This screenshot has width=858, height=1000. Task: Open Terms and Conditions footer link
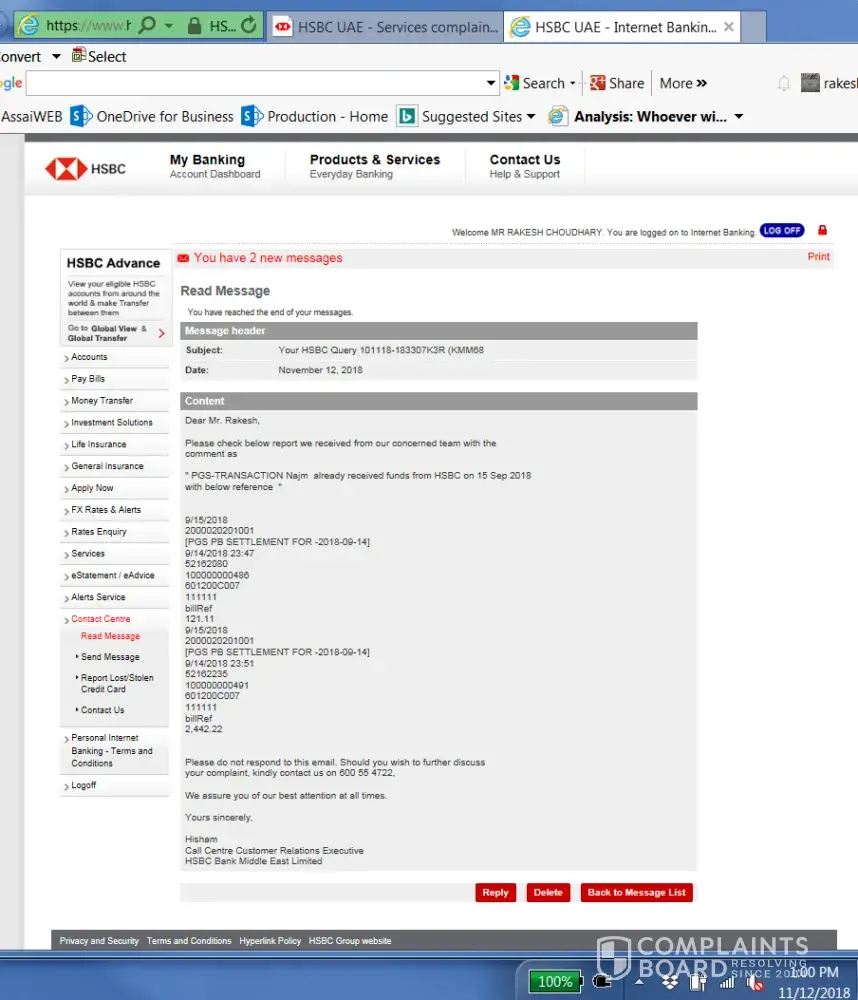[189, 941]
